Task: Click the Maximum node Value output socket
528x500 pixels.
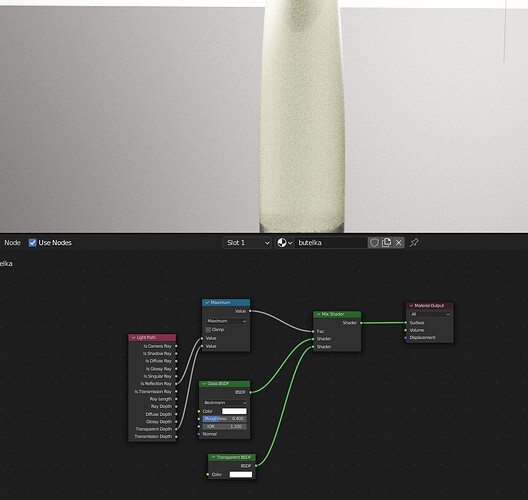Action: tap(250, 311)
